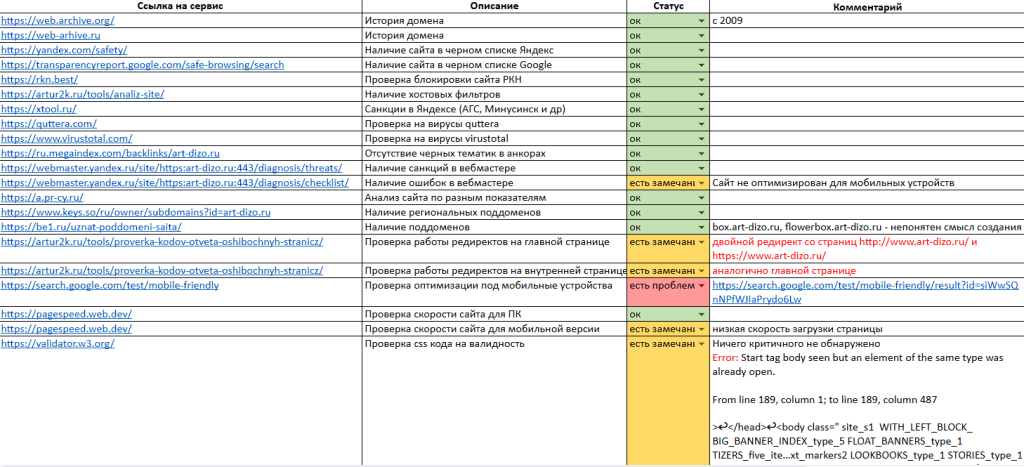
Task: Click the validator.w3.org link
Action: tap(57, 344)
